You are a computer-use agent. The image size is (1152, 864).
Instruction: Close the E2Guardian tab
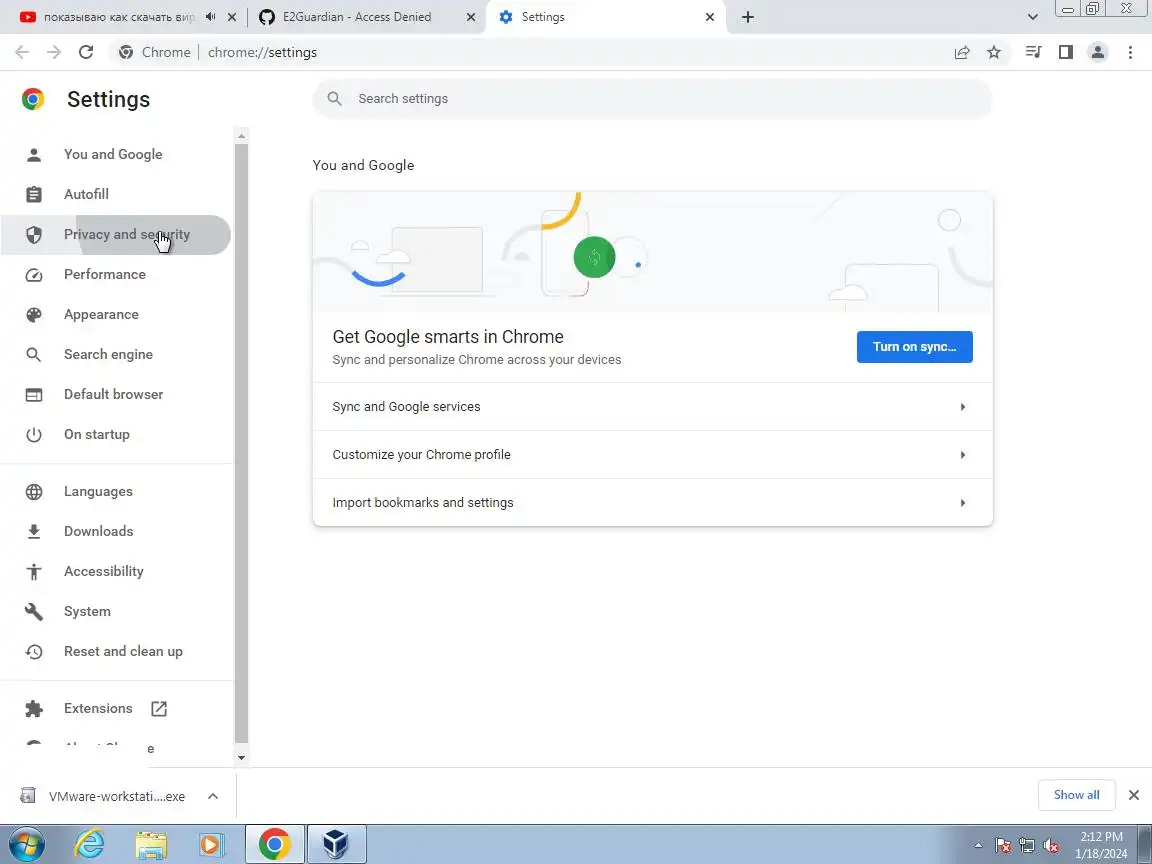(471, 17)
